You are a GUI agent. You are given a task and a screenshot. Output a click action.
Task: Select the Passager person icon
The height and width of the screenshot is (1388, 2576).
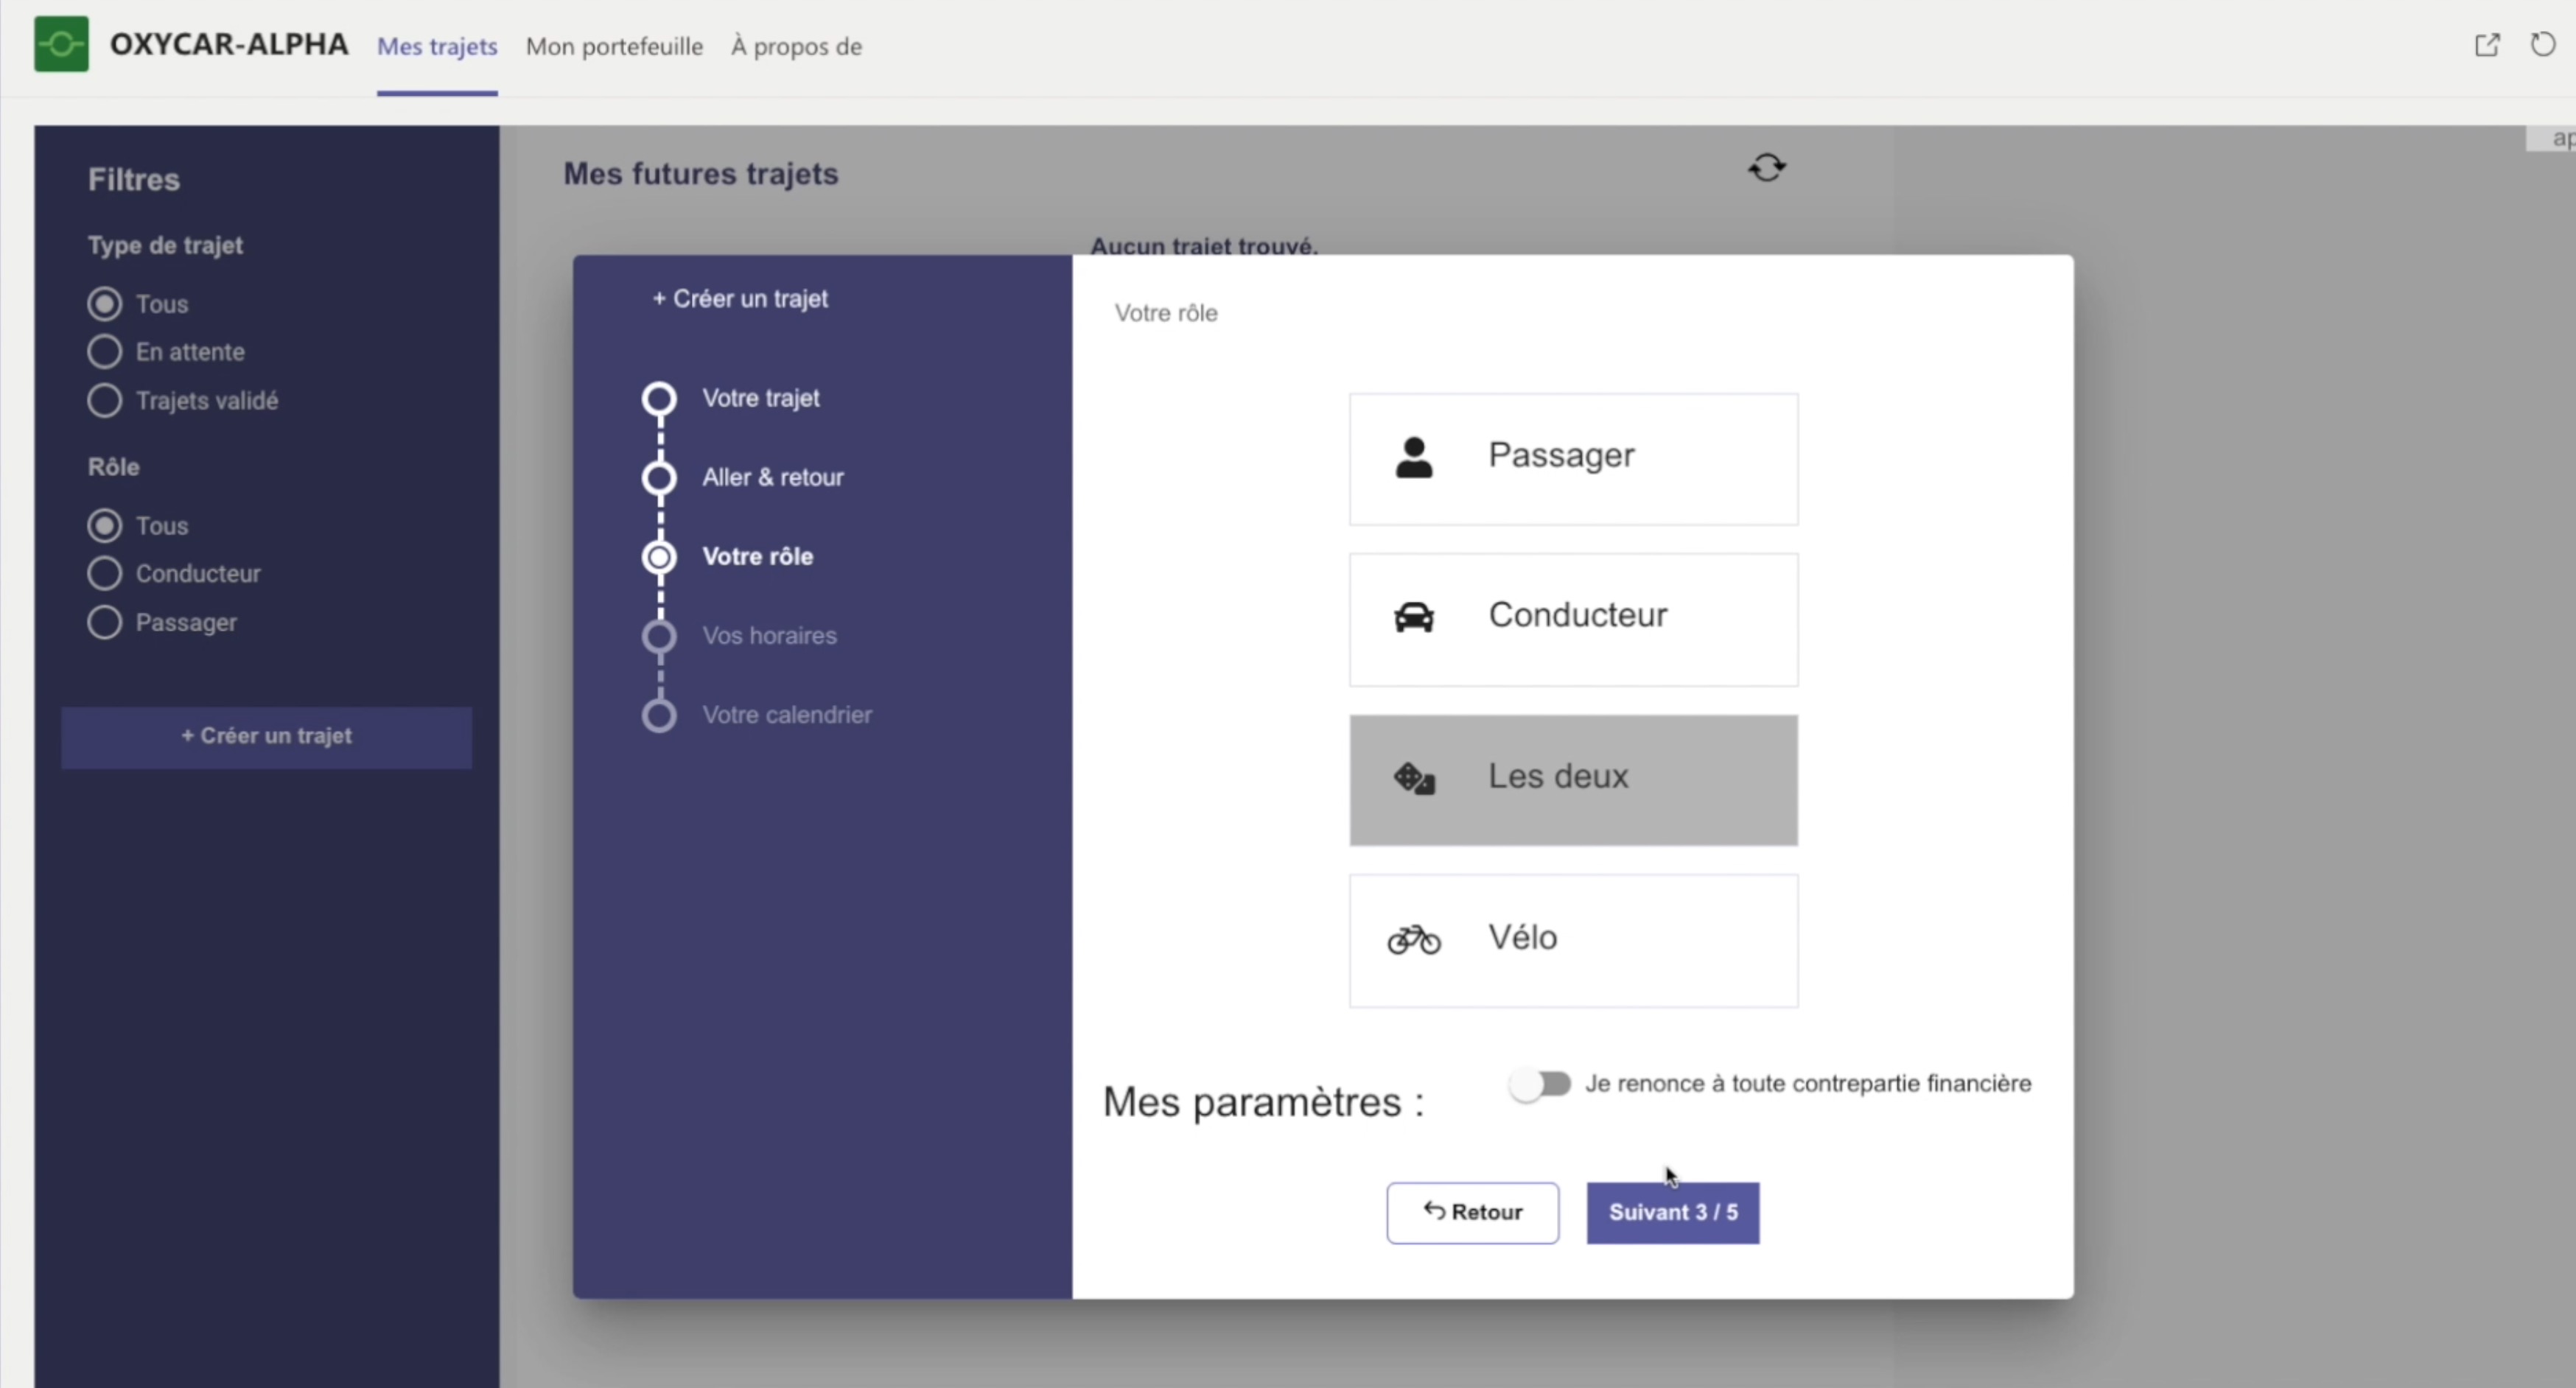click(x=1413, y=458)
